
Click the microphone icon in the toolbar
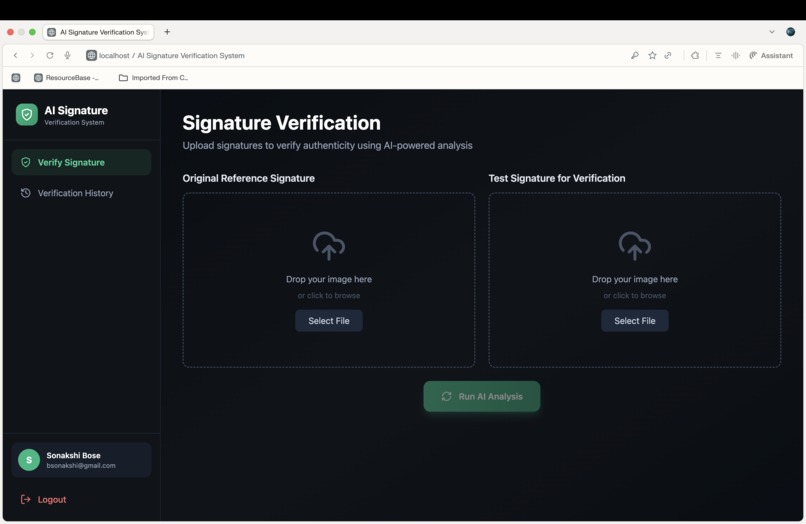67,56
